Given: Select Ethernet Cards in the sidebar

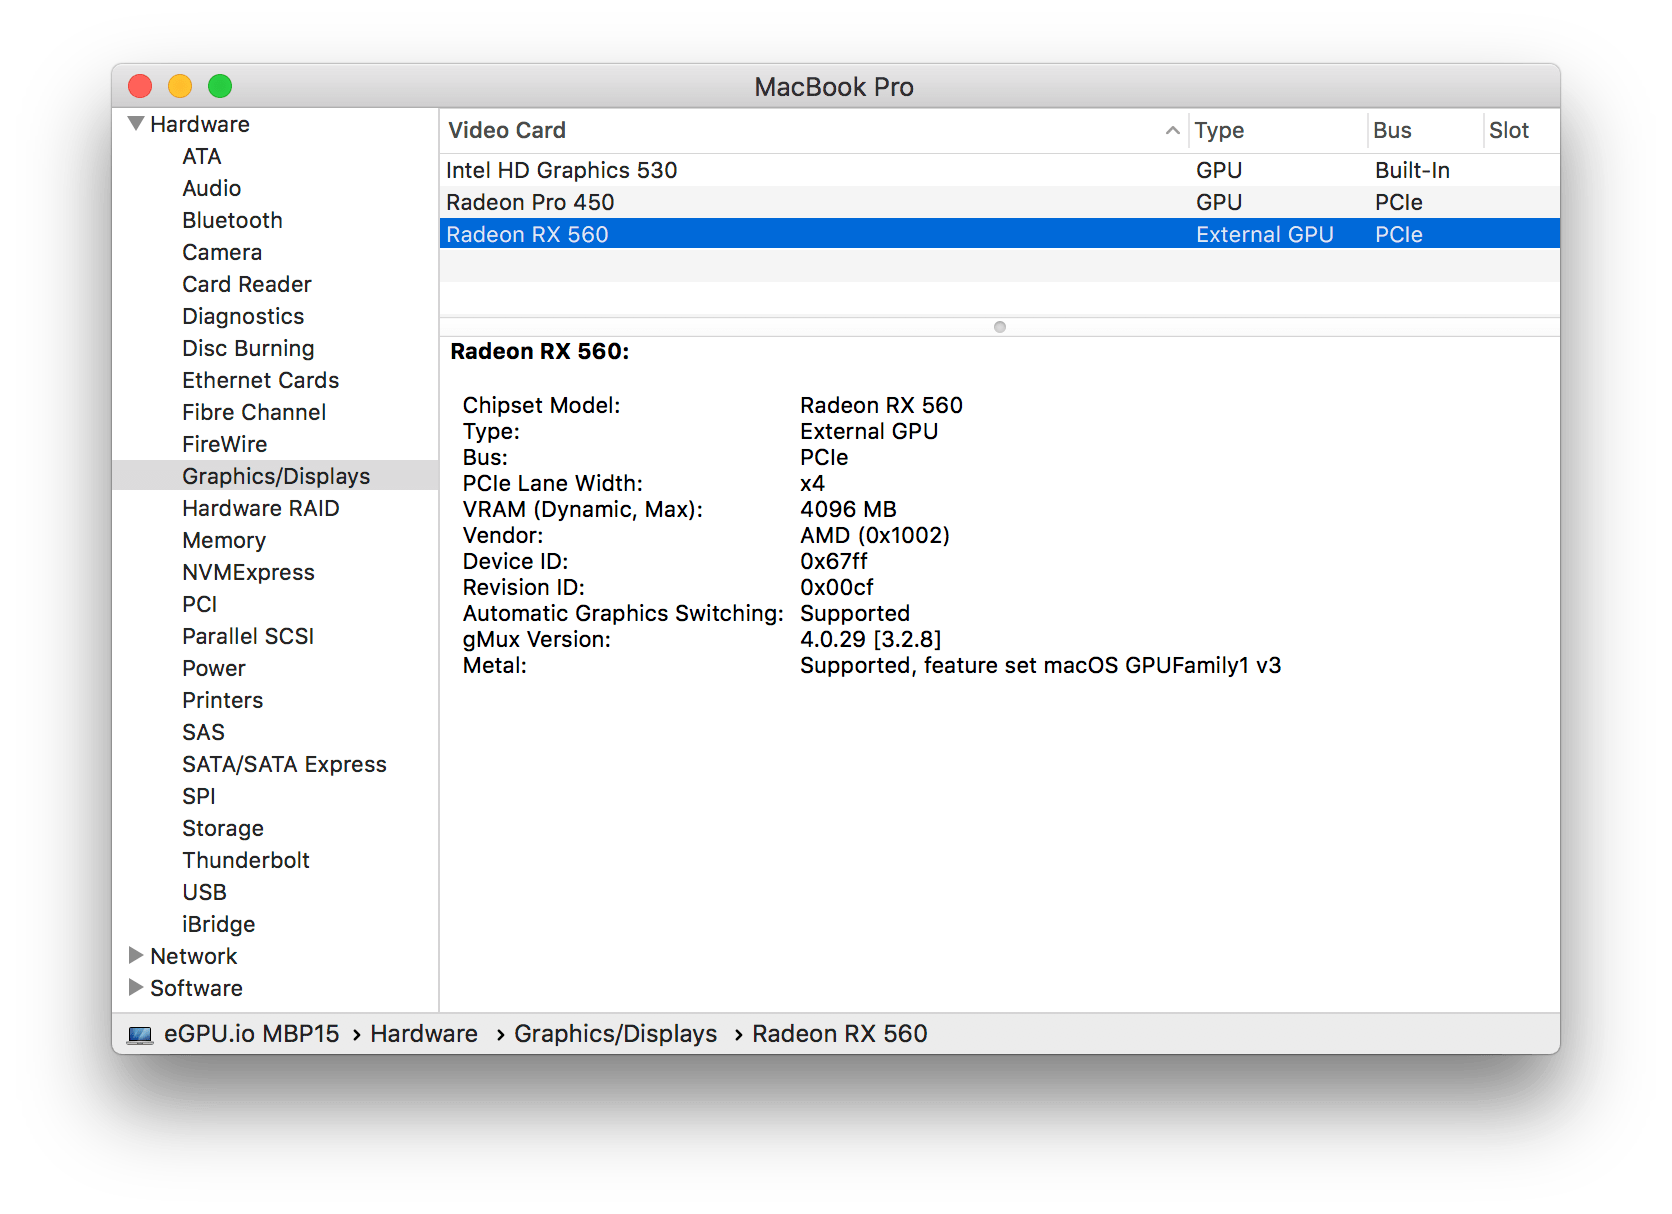Looking at the screenshot, I should pos(261,380).
